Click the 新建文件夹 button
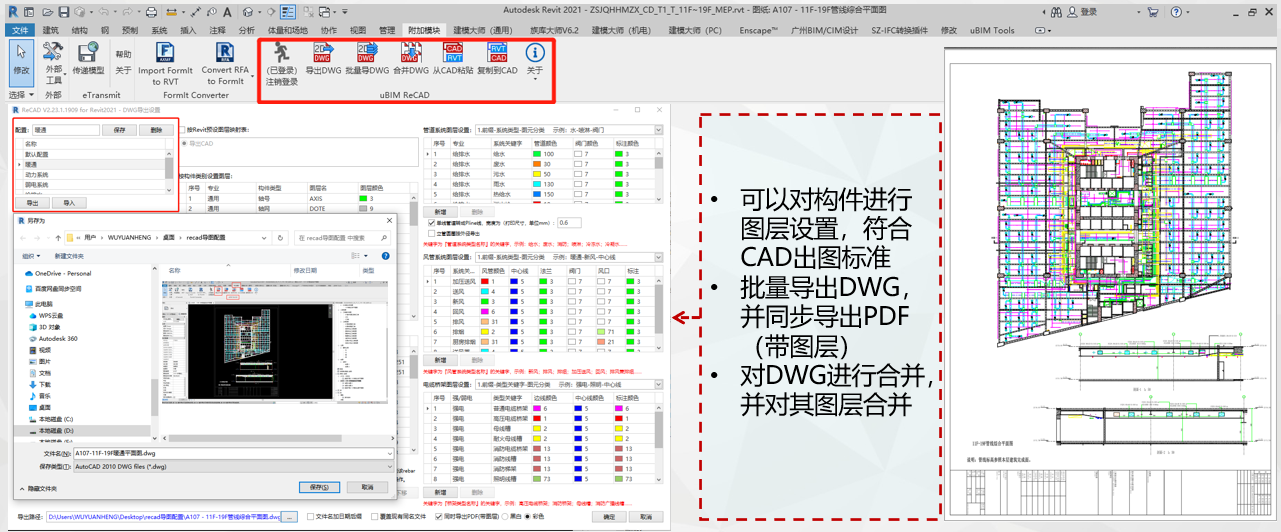Image resolution: width=1281 pixels, height=532 pixels. (67, 256)
